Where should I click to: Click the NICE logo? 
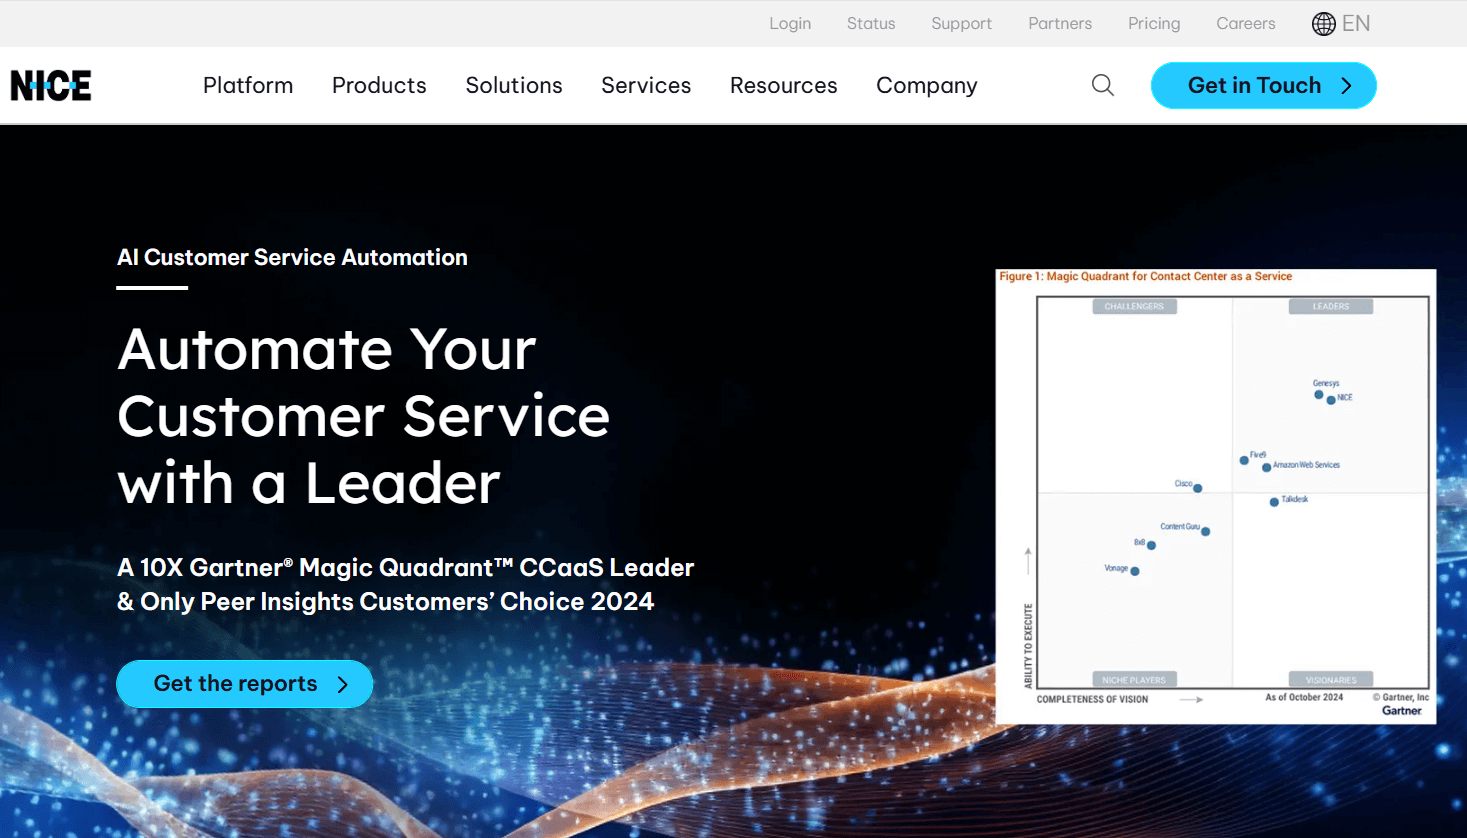coord(51,86)
